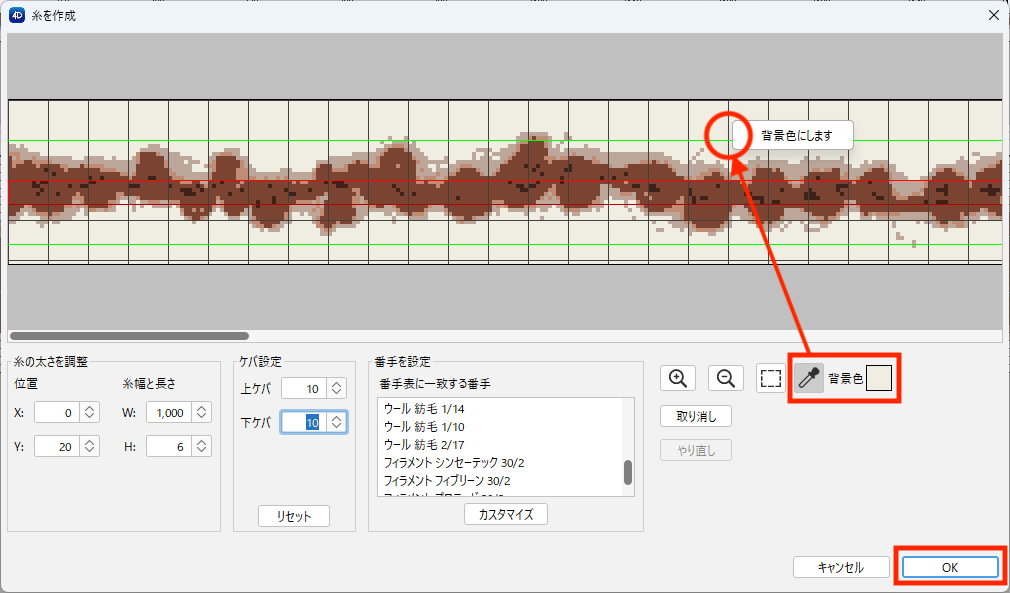Viewport: 1010px width, 593px height.
Task: Decrease X value with stepper down arrow
Action: click(x=90, y=417)
